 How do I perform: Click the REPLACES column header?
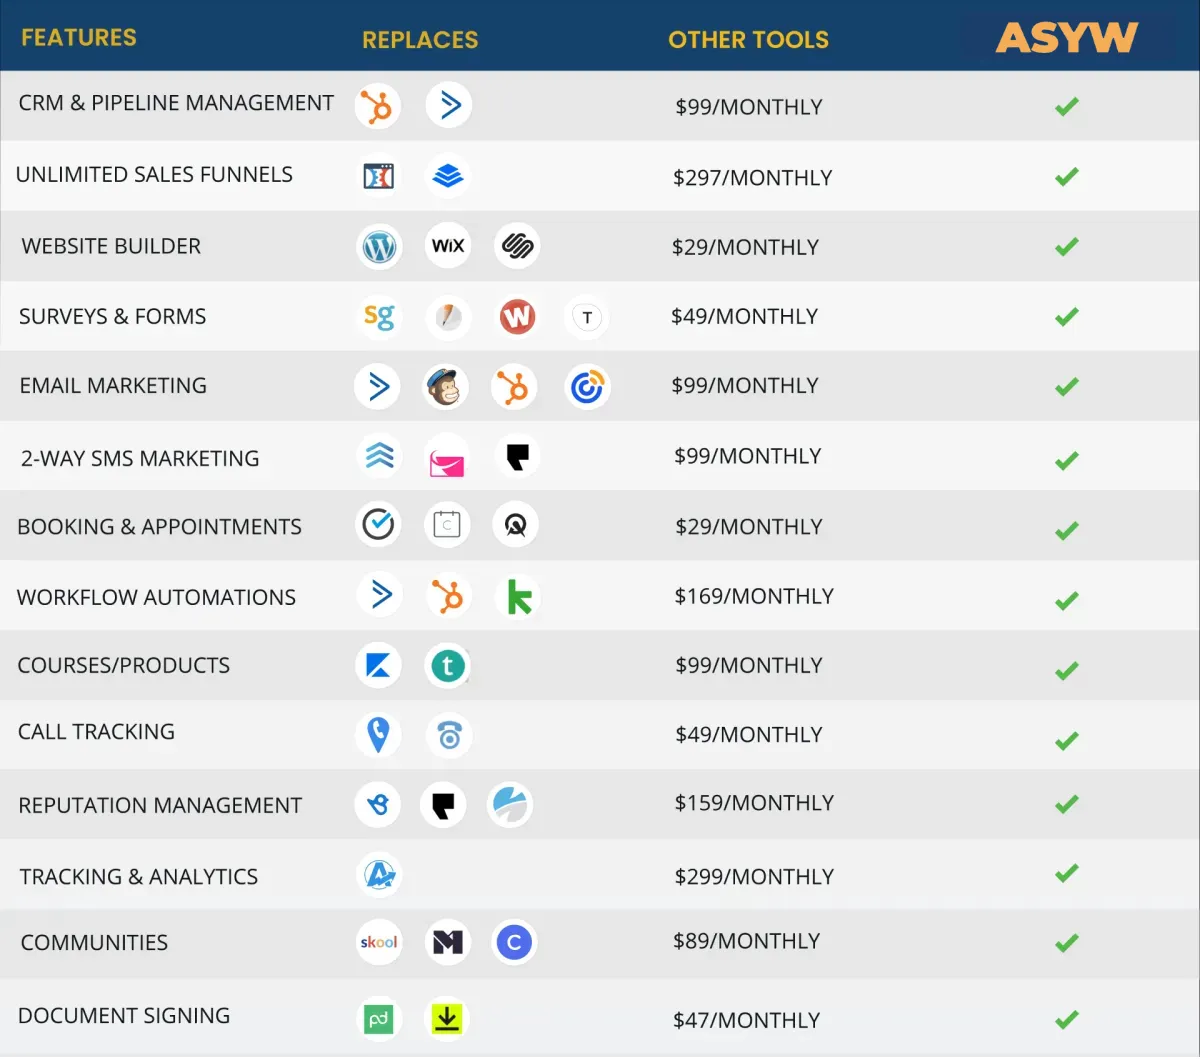pos(420,40)
